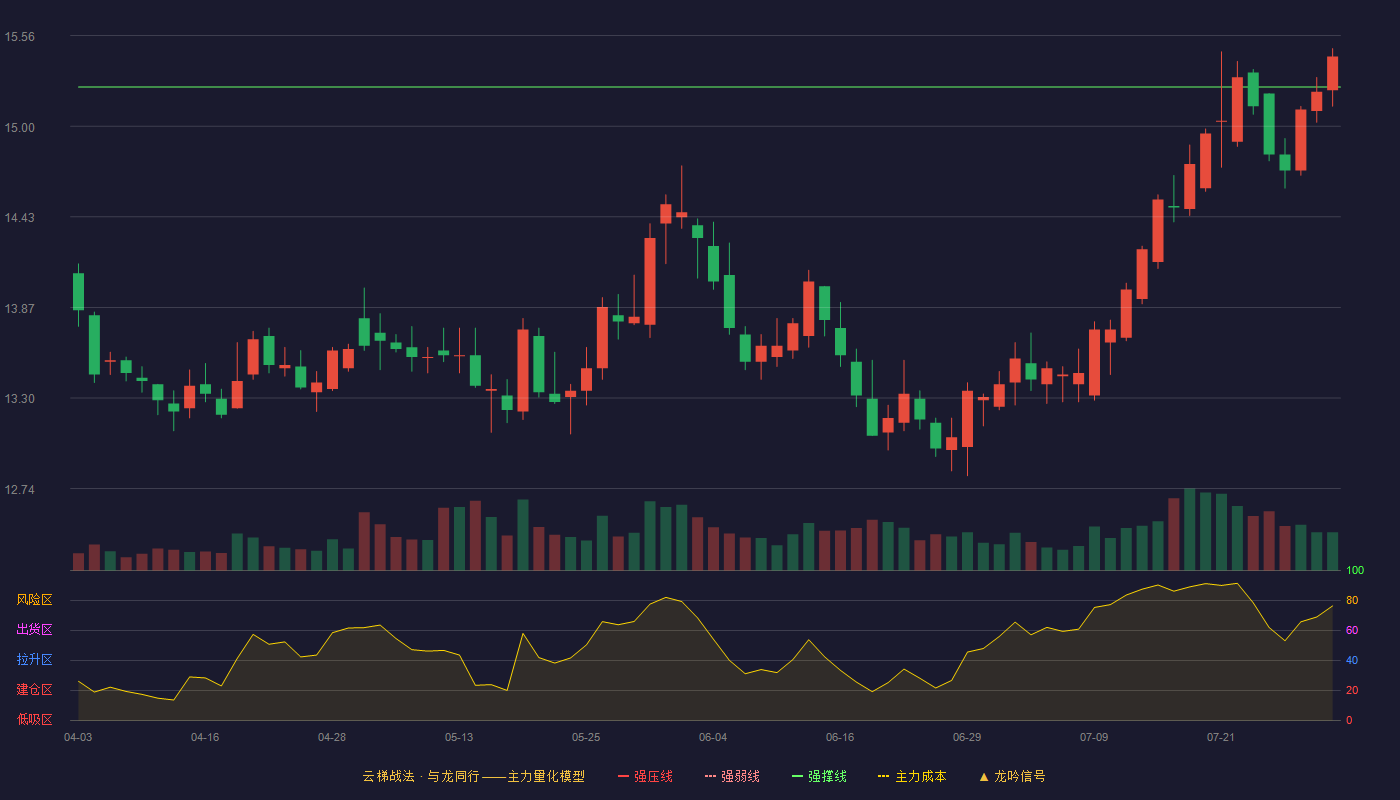Click the 06-04 date label

point(713,737)
